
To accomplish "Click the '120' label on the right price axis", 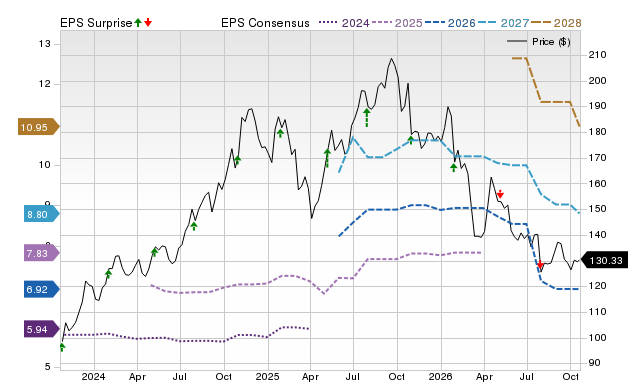I will click(x=597, y=286).
